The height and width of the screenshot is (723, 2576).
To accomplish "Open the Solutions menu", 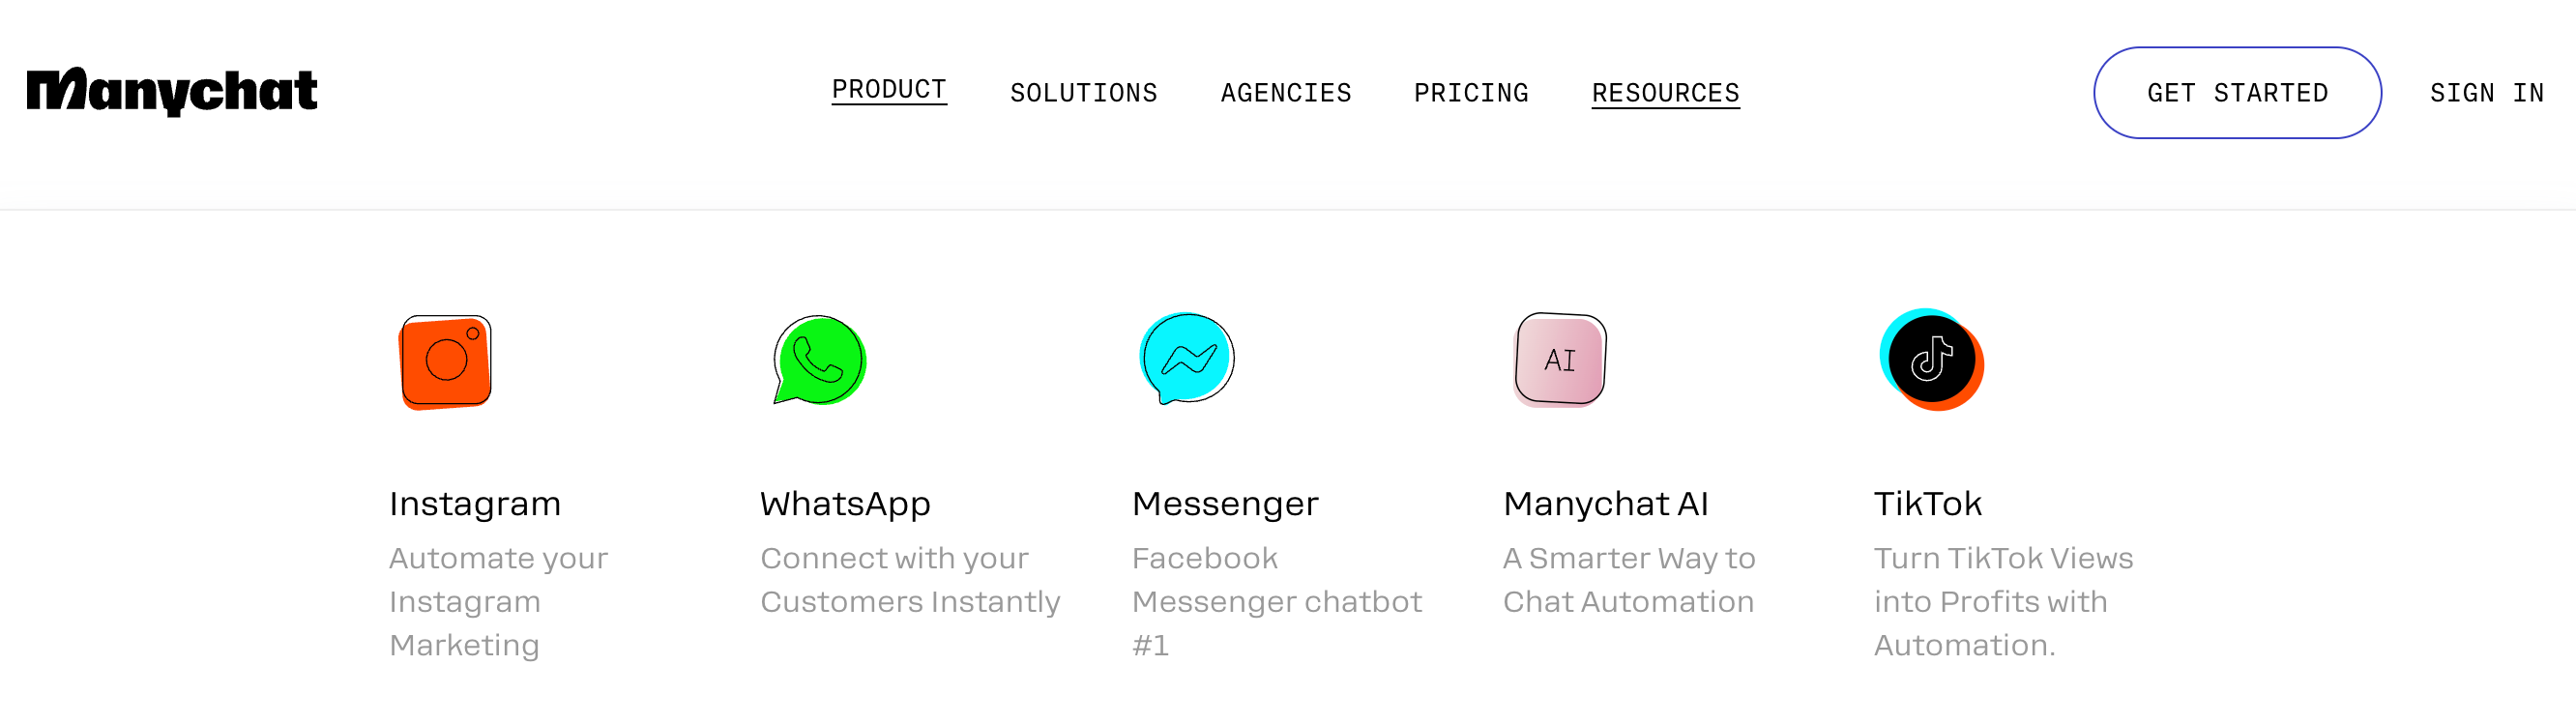I will click(1083, 93).
